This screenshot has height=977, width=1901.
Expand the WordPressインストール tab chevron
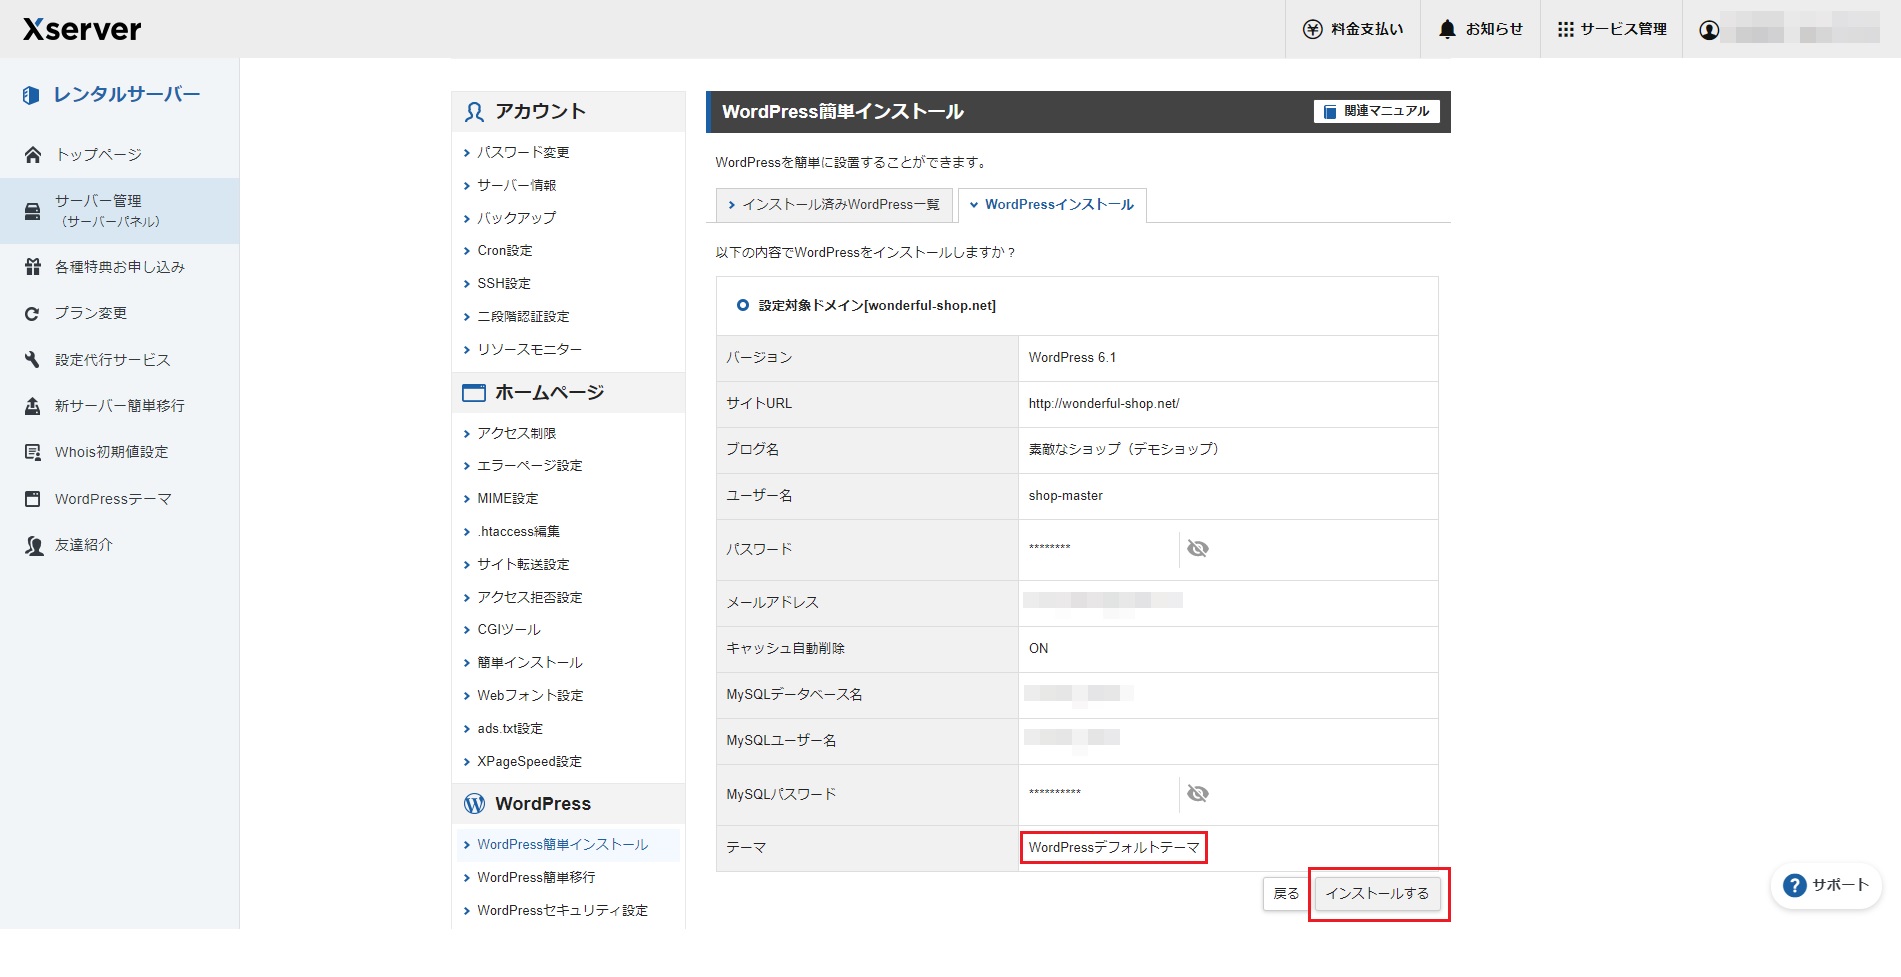974,205
